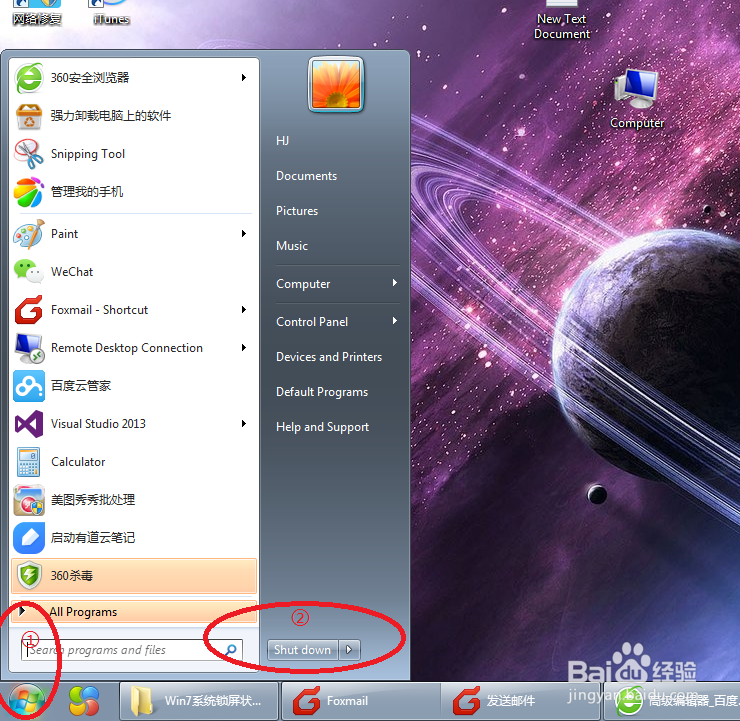Open Win7系统锁屏 folder taskbar button

pos(199,701)
